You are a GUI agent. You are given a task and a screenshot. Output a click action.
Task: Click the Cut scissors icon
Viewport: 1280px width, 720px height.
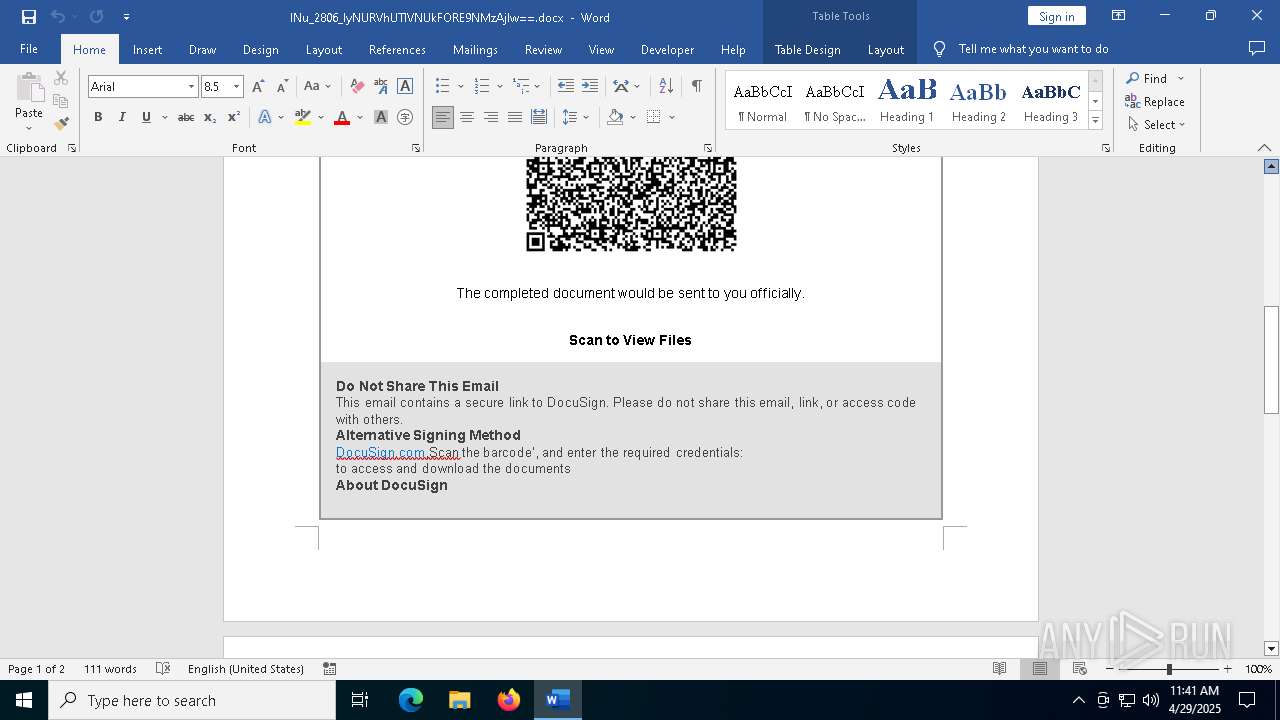pyautogui.click(x=61, y=78)
